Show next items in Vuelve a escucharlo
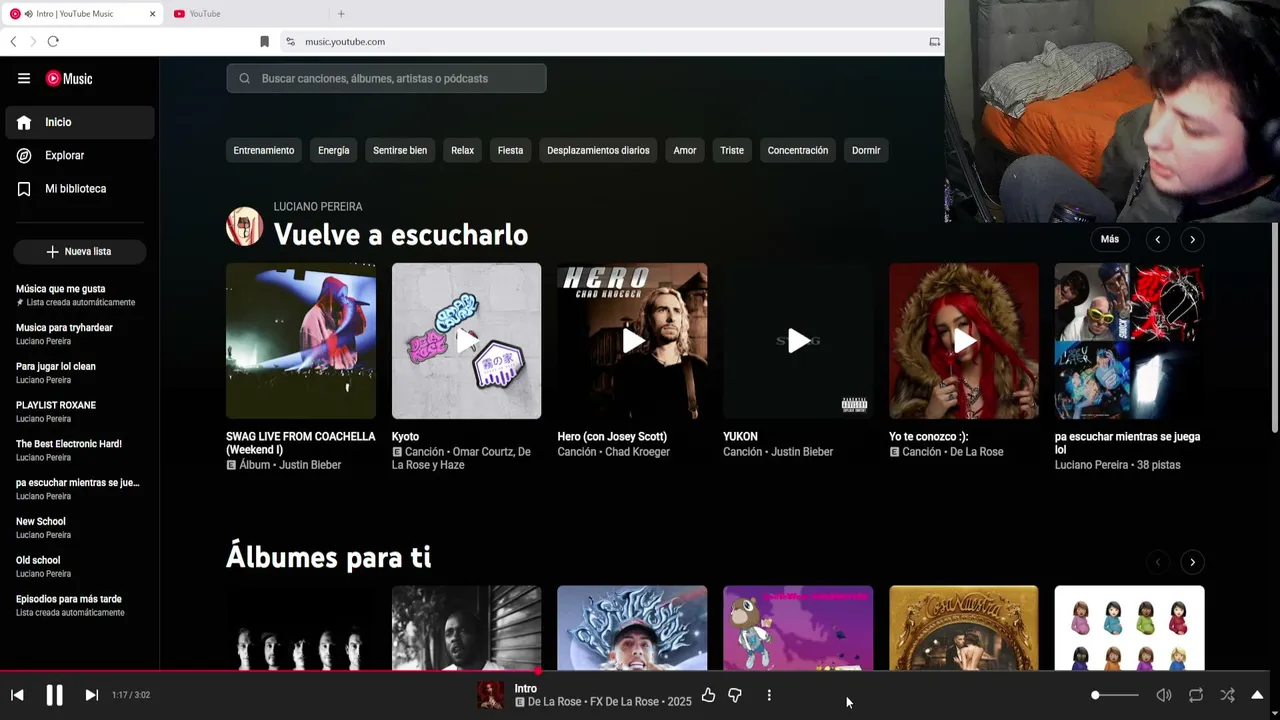1280x720 pixels. (x=1192, y=239)
